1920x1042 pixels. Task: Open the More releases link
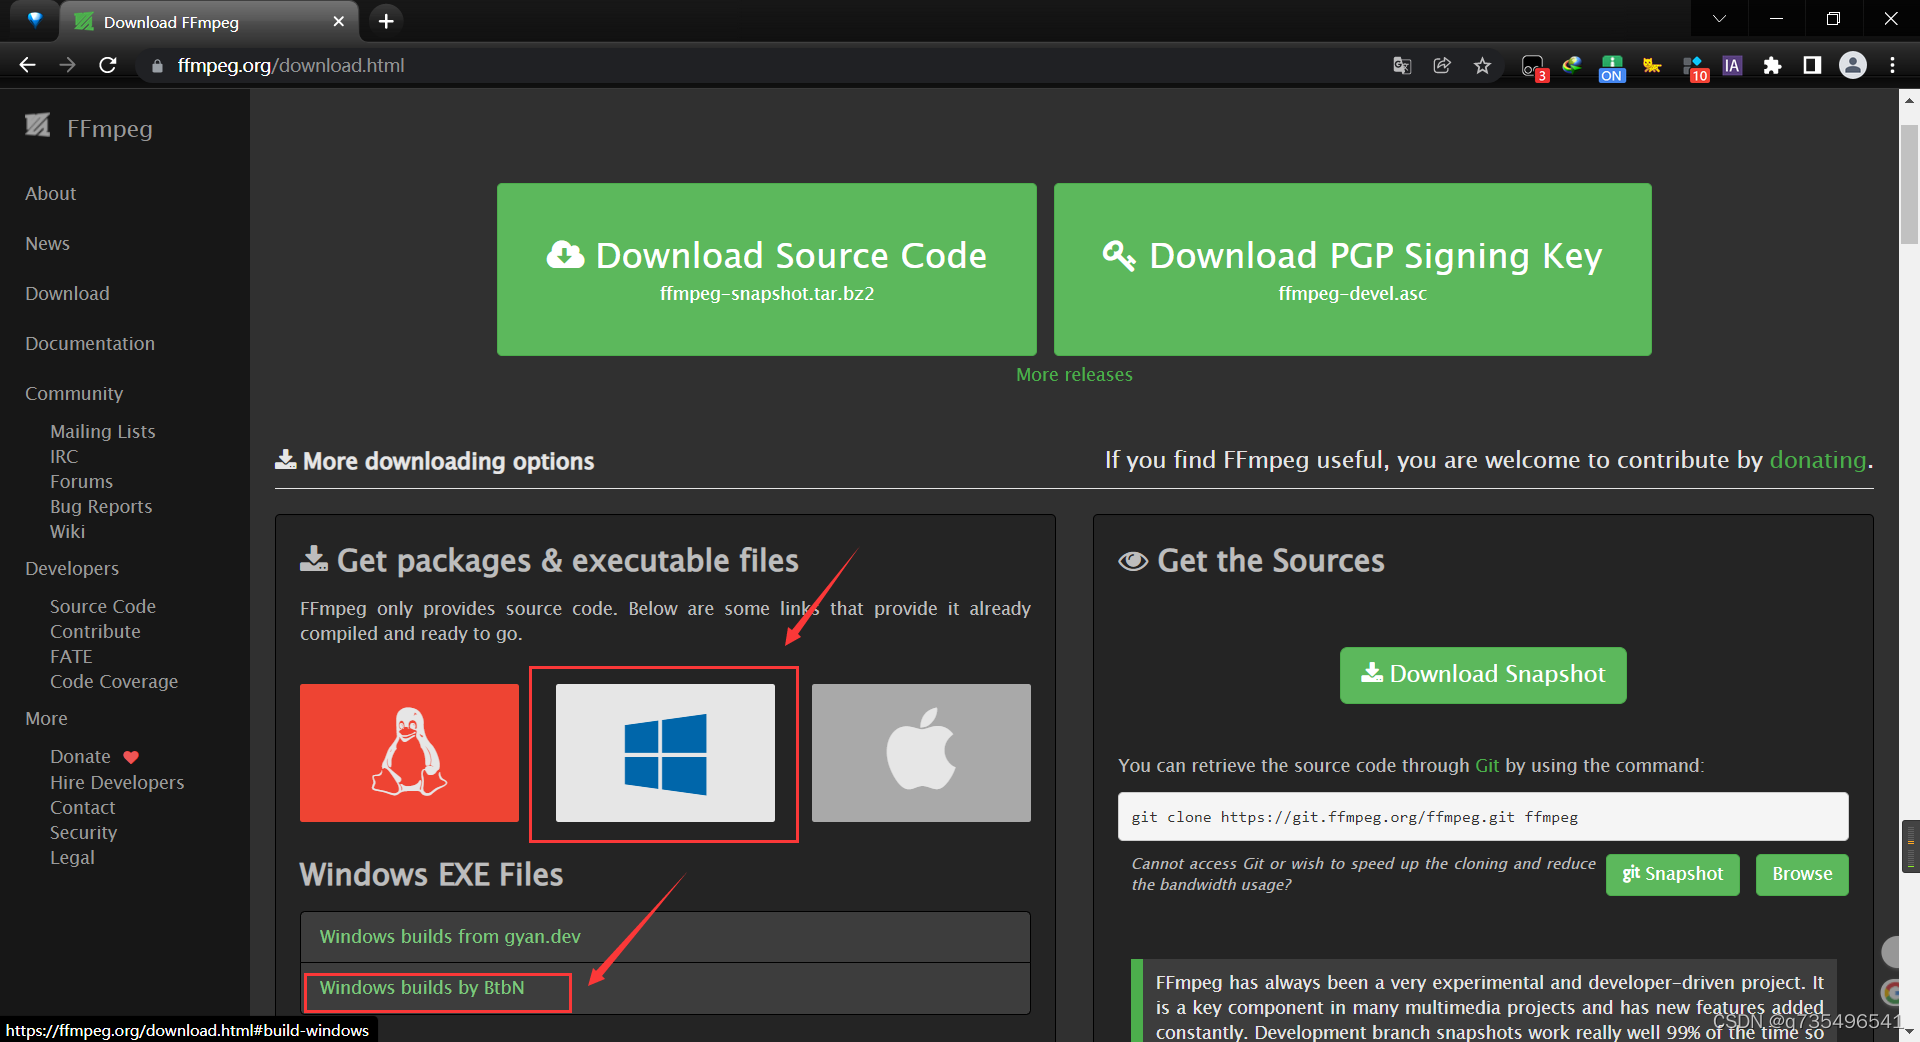1074,375
